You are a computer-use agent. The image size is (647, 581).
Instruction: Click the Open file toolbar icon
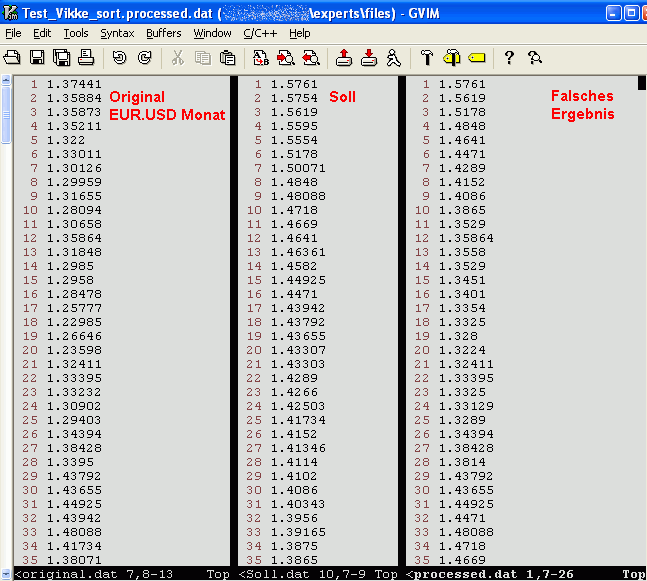(x=11, y=58)
